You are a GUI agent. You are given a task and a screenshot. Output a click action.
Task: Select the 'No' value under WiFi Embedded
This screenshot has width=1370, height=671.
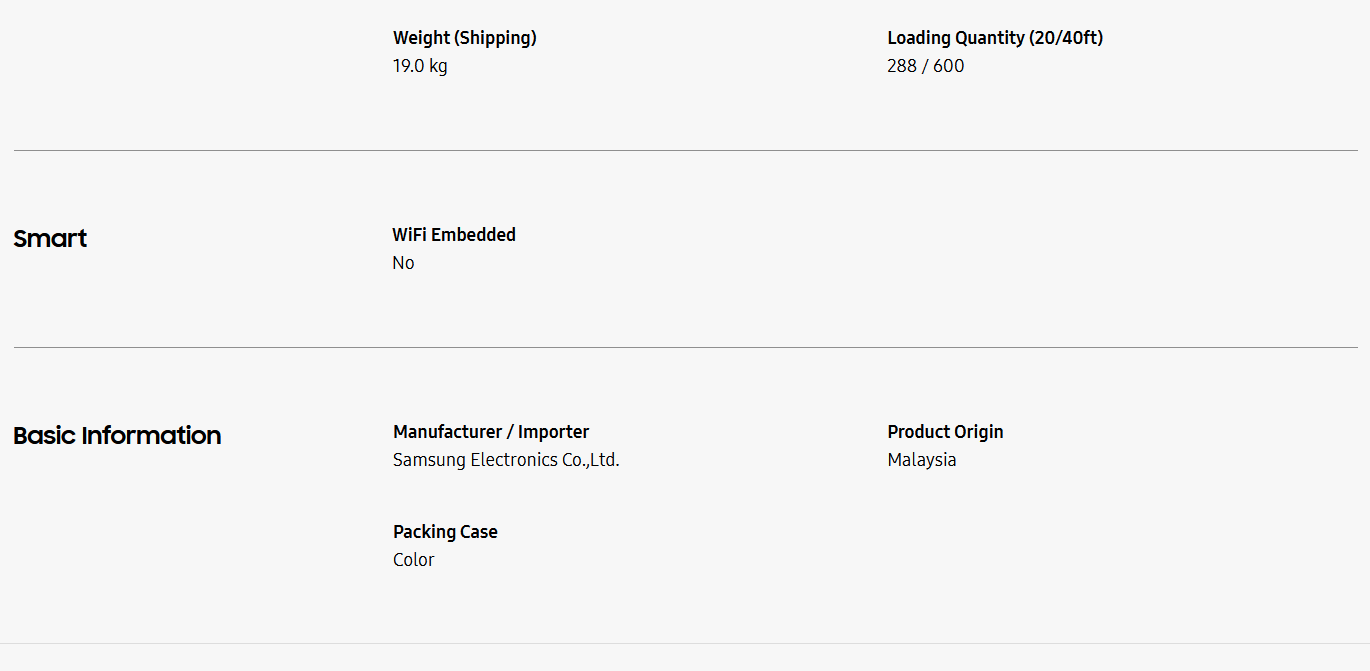click(x=403, y=263)
